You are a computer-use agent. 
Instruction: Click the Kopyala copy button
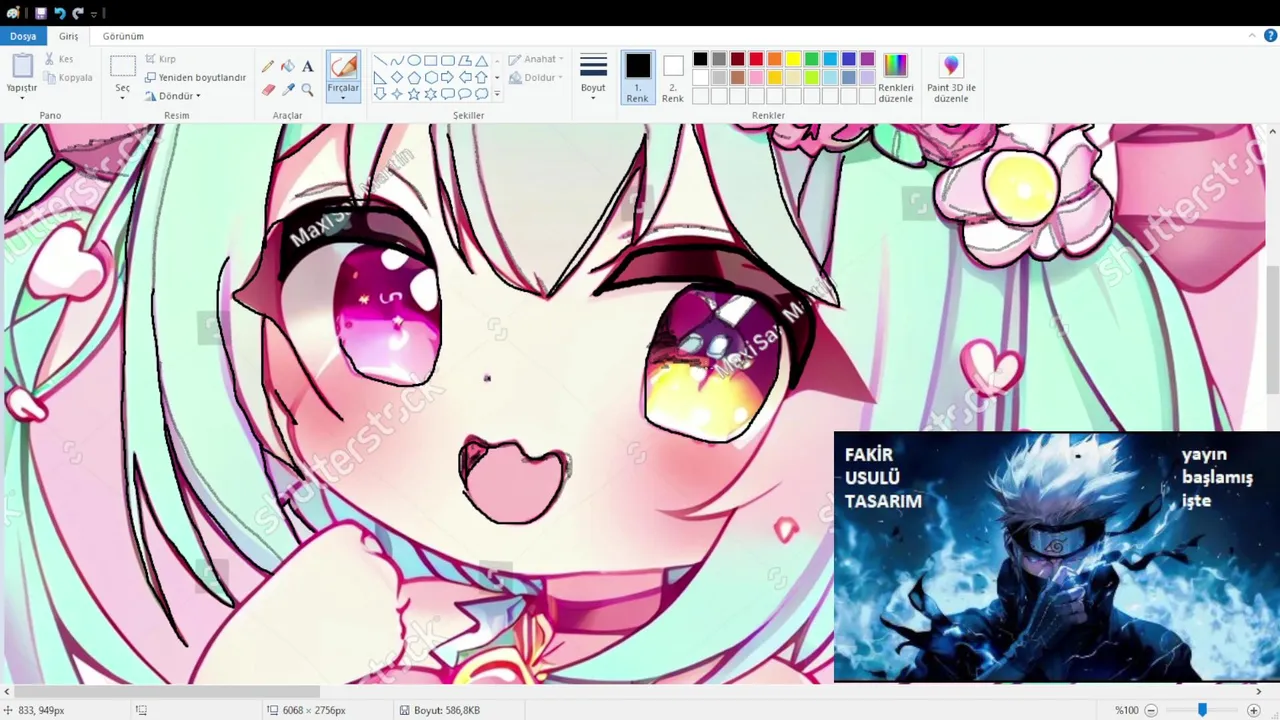(x=68, y=77)
